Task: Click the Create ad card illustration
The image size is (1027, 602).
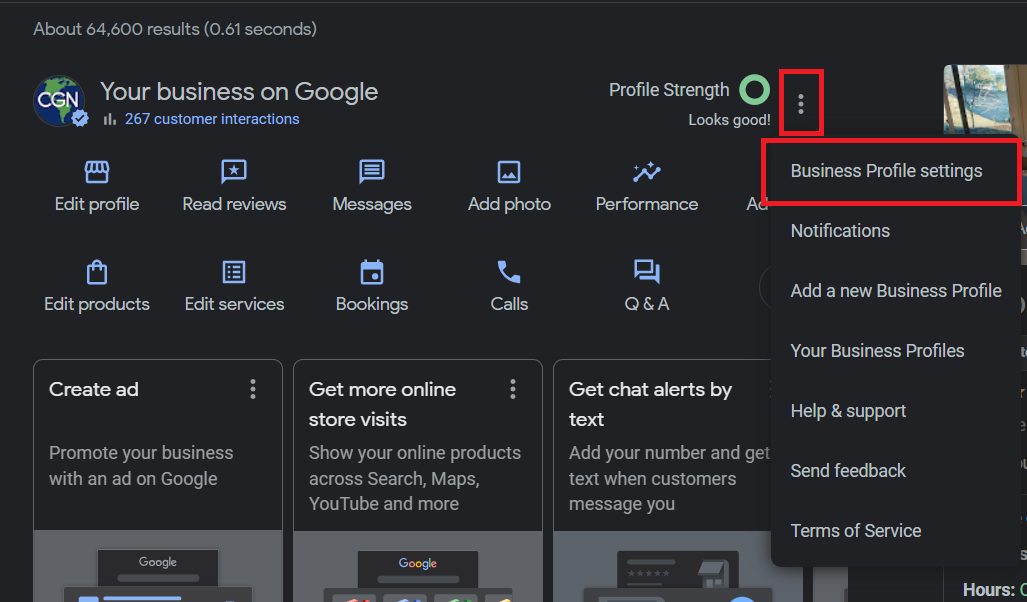Action: click(x=158, y=566)
